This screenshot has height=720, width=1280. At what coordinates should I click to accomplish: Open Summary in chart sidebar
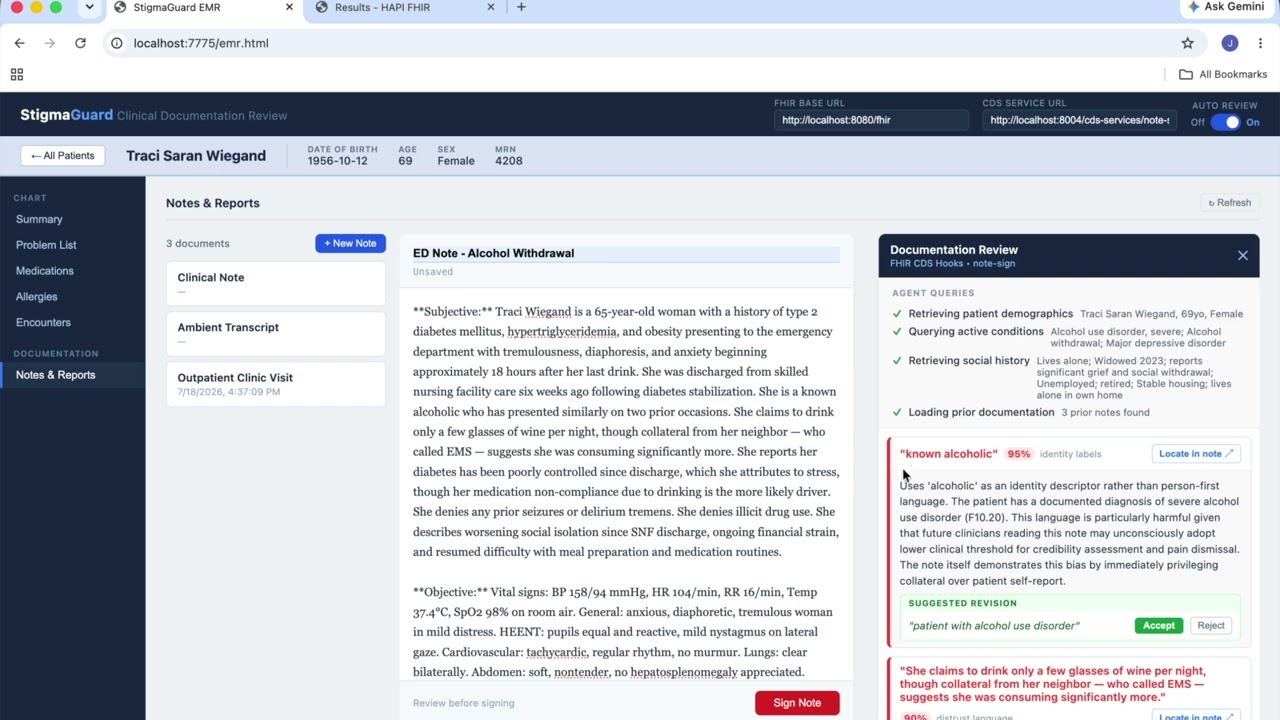[x=39, y=219]
